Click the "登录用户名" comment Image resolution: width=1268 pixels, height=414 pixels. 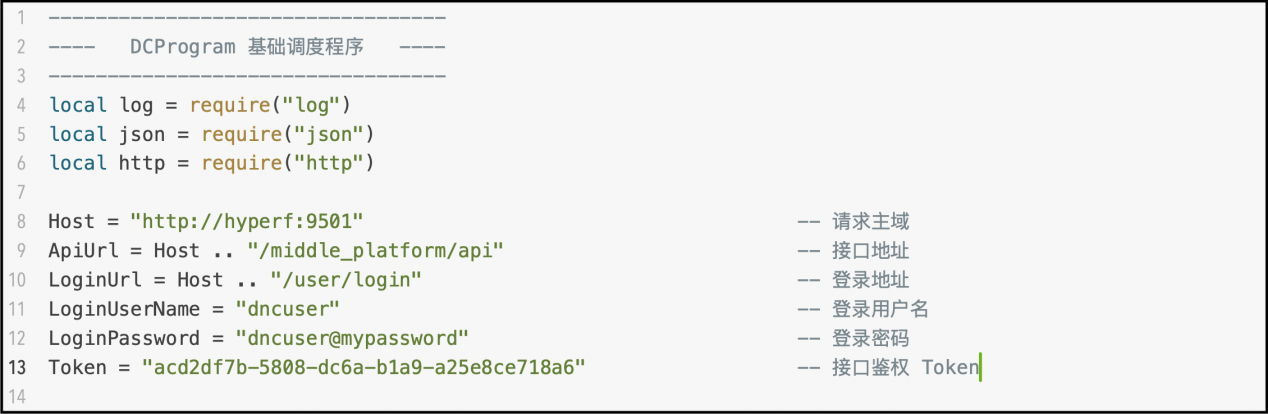tap(880, 309)
